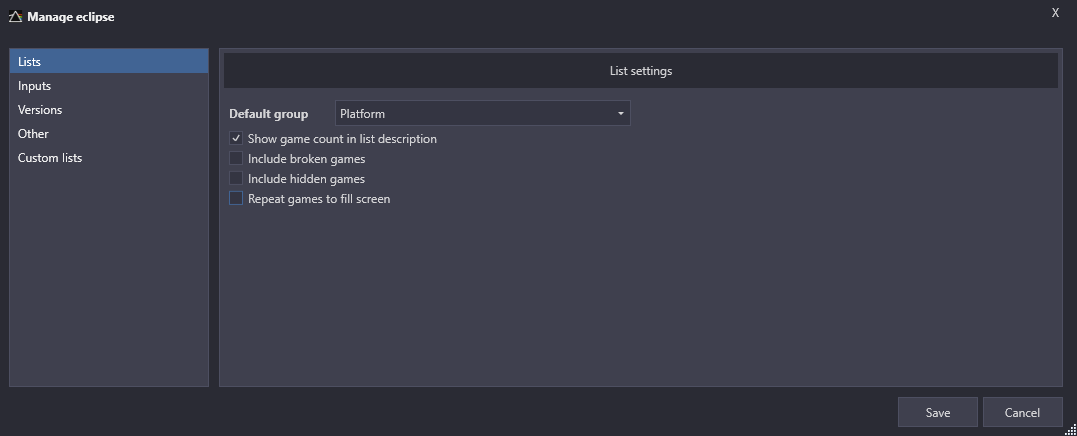Enable the Include broken games checkbox
The width and height of the screenshot is (1077, 436).
pos(236,159)
